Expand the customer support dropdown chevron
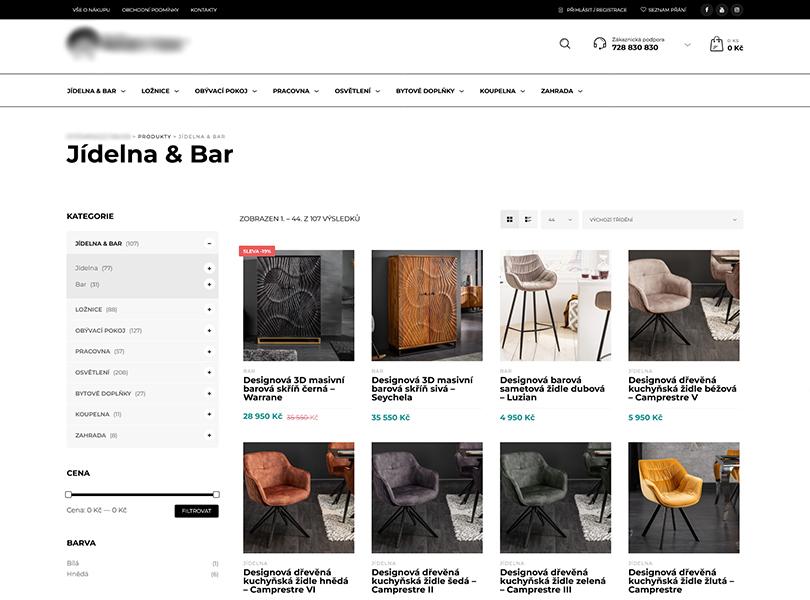810x600 pixels. 687,45
